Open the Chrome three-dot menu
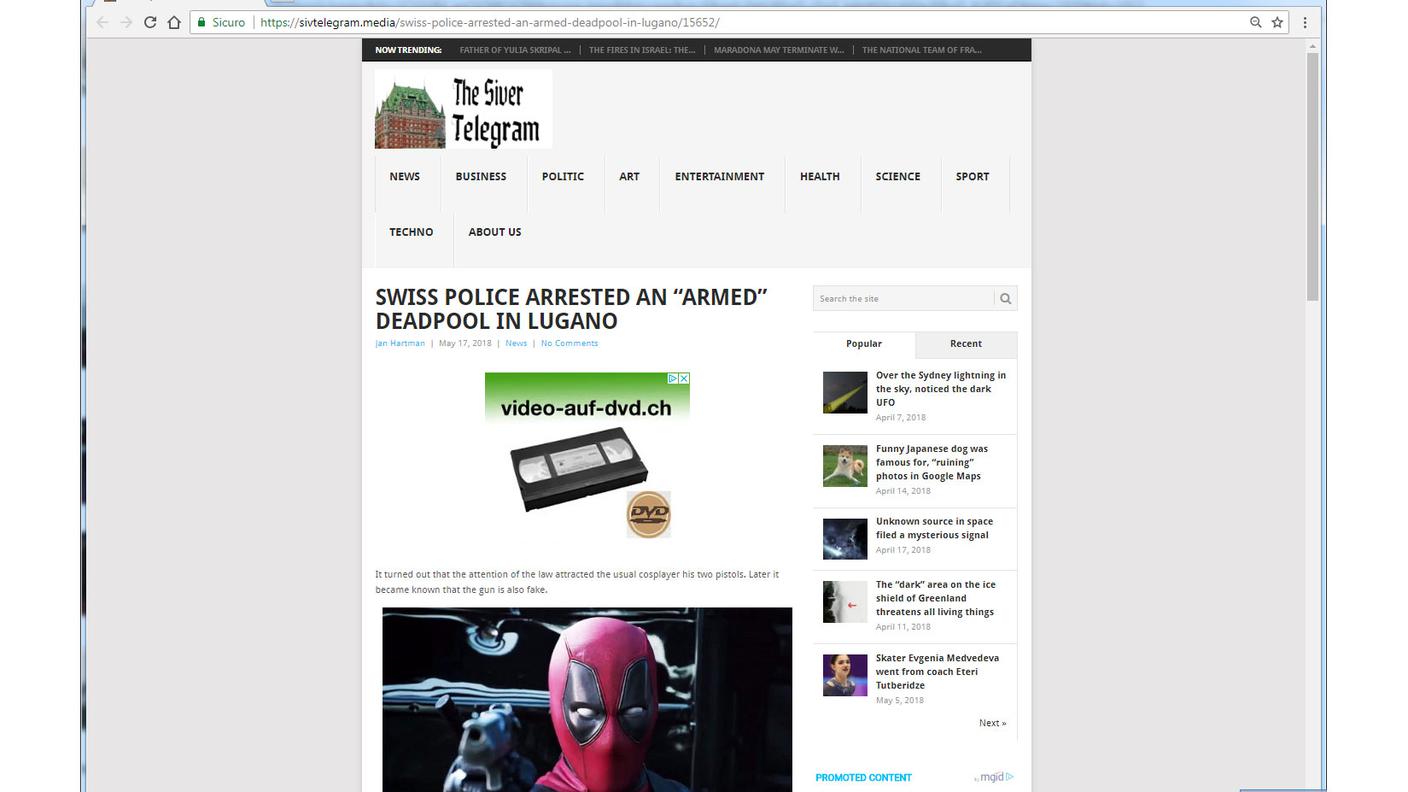Screen dimensions: 1408x792 1304,22
